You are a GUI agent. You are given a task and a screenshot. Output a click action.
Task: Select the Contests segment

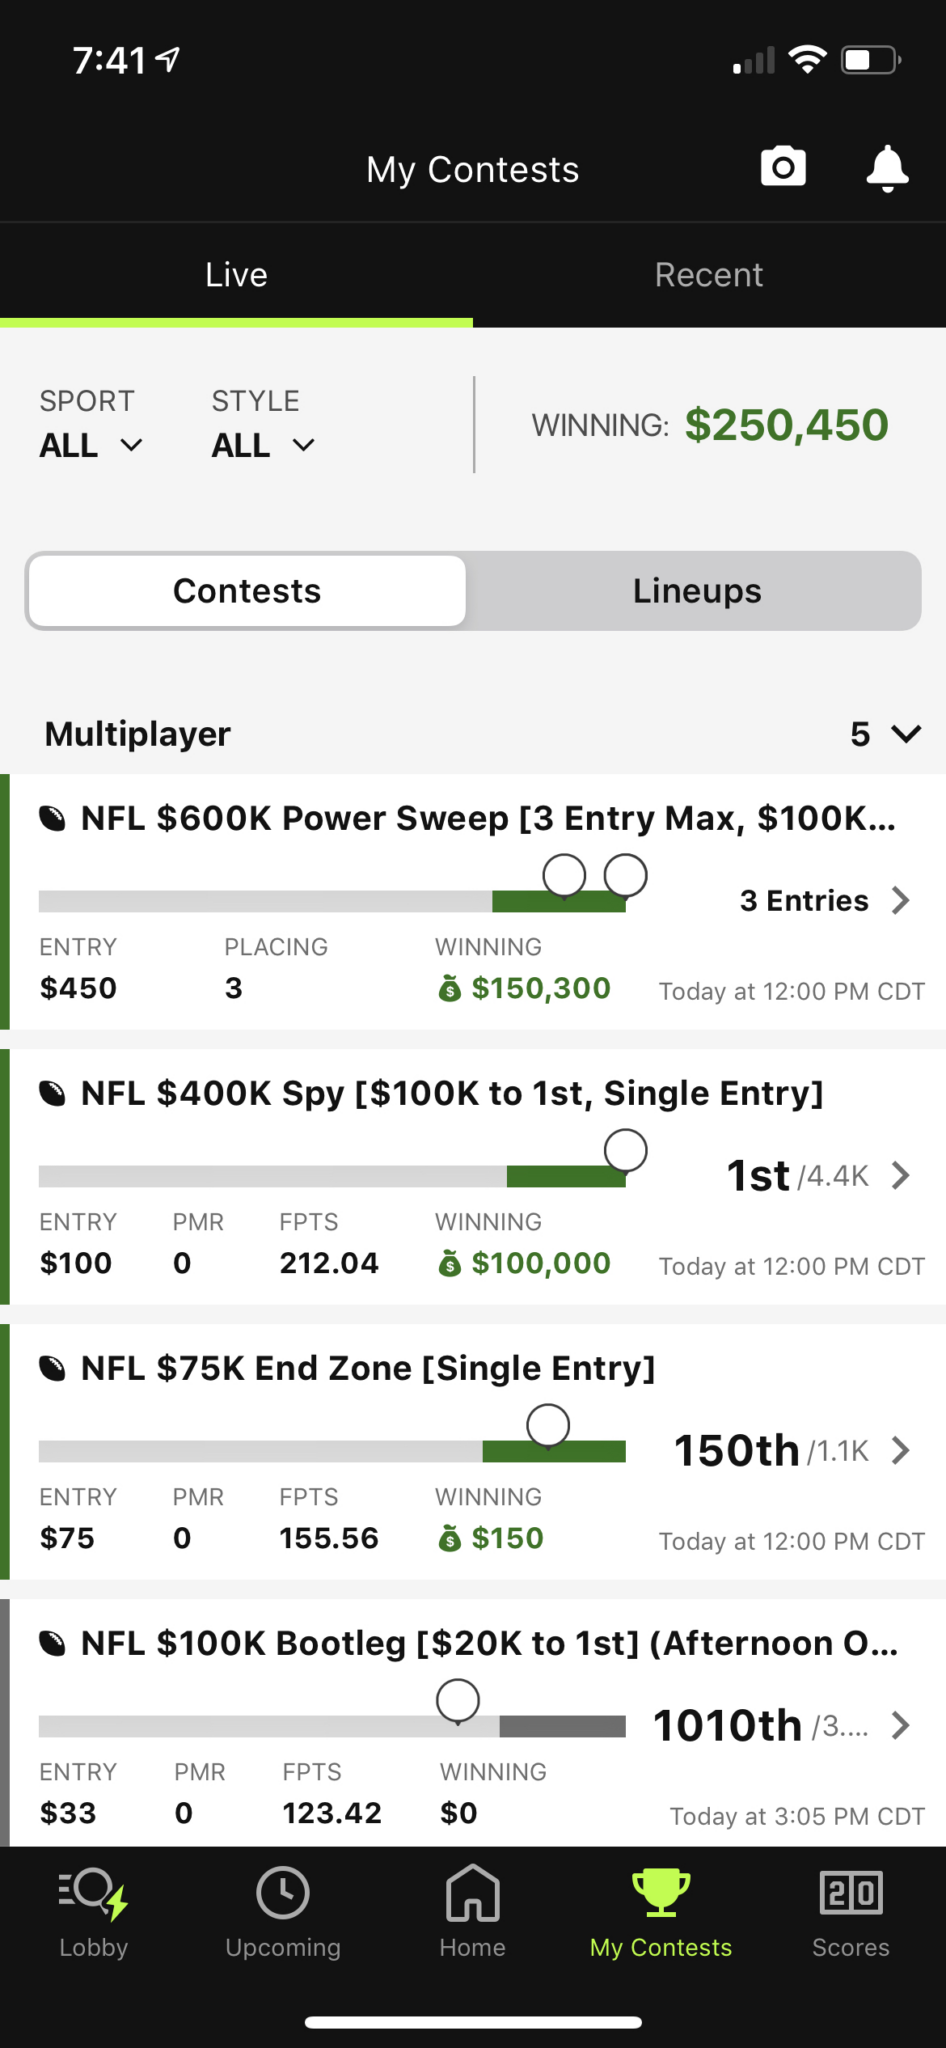point(247,591)
